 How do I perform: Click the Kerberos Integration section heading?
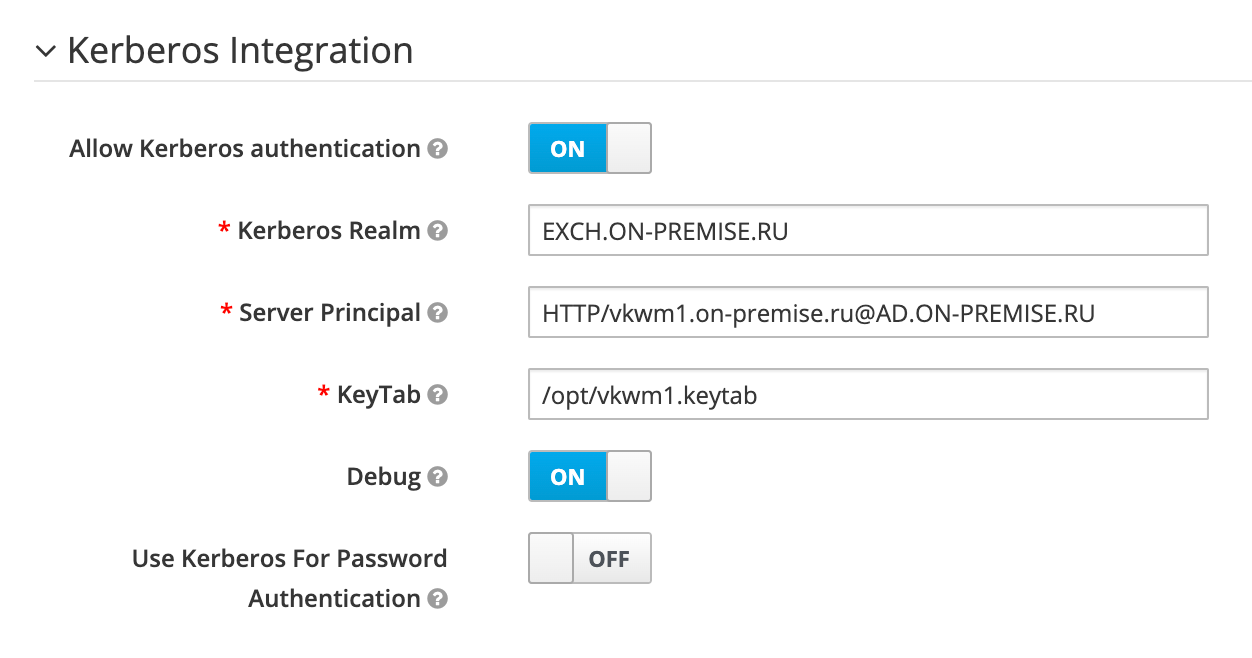[240, 50]
